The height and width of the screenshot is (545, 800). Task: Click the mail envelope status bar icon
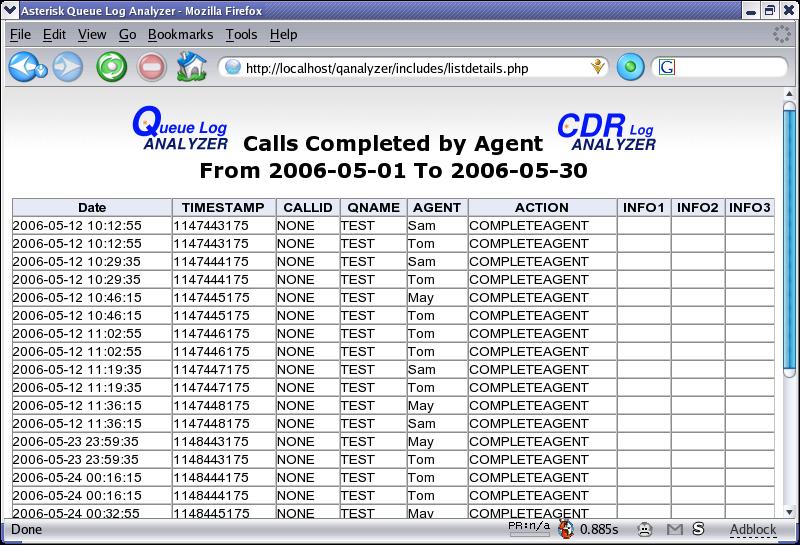pos(675,529)
